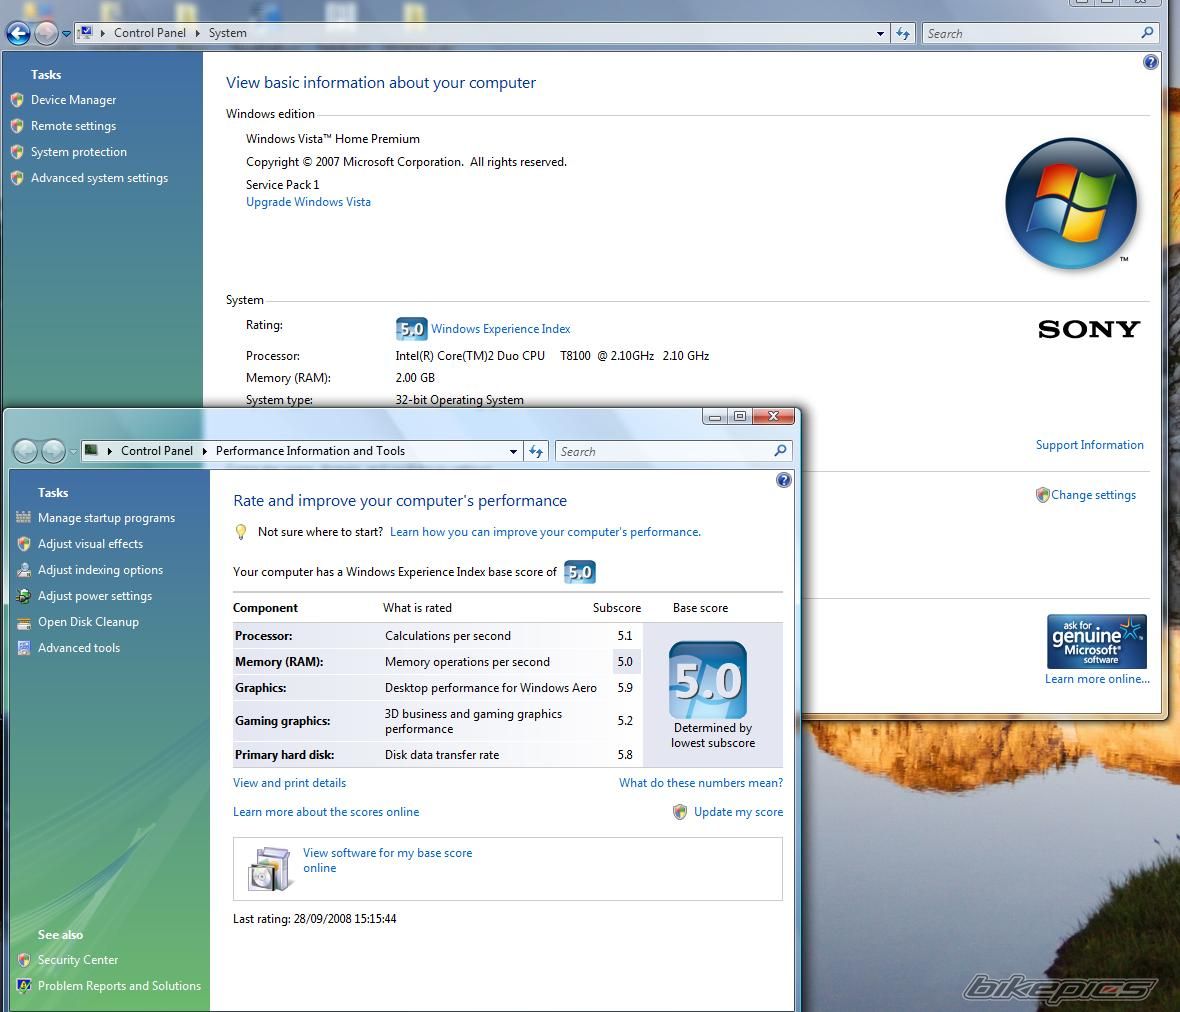Click Support Information link
Viewport: 1180px width, 1012px height.
[x=1089, y=445]
